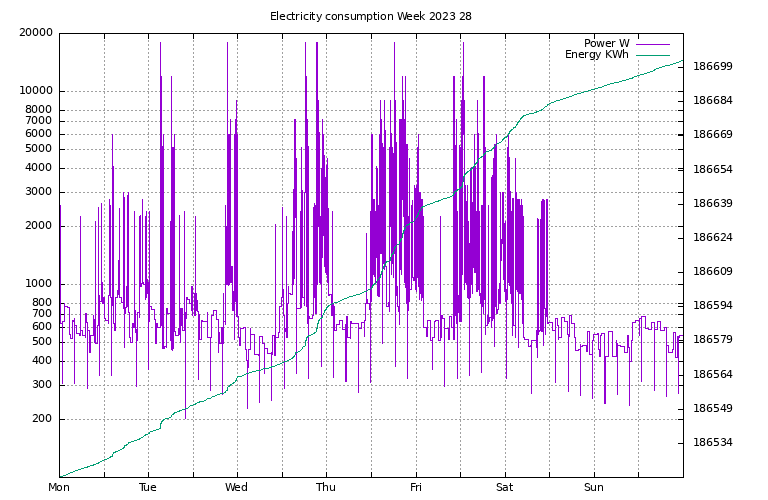The image size is (768, 500).
Task: Click the 3000 left axis value
Action: 39,192
